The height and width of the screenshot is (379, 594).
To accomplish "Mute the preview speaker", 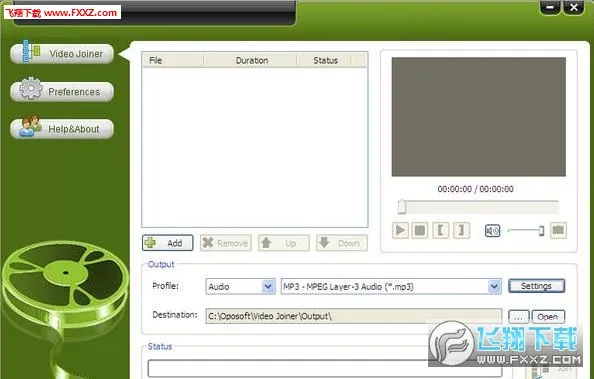I will click(492, 230).
